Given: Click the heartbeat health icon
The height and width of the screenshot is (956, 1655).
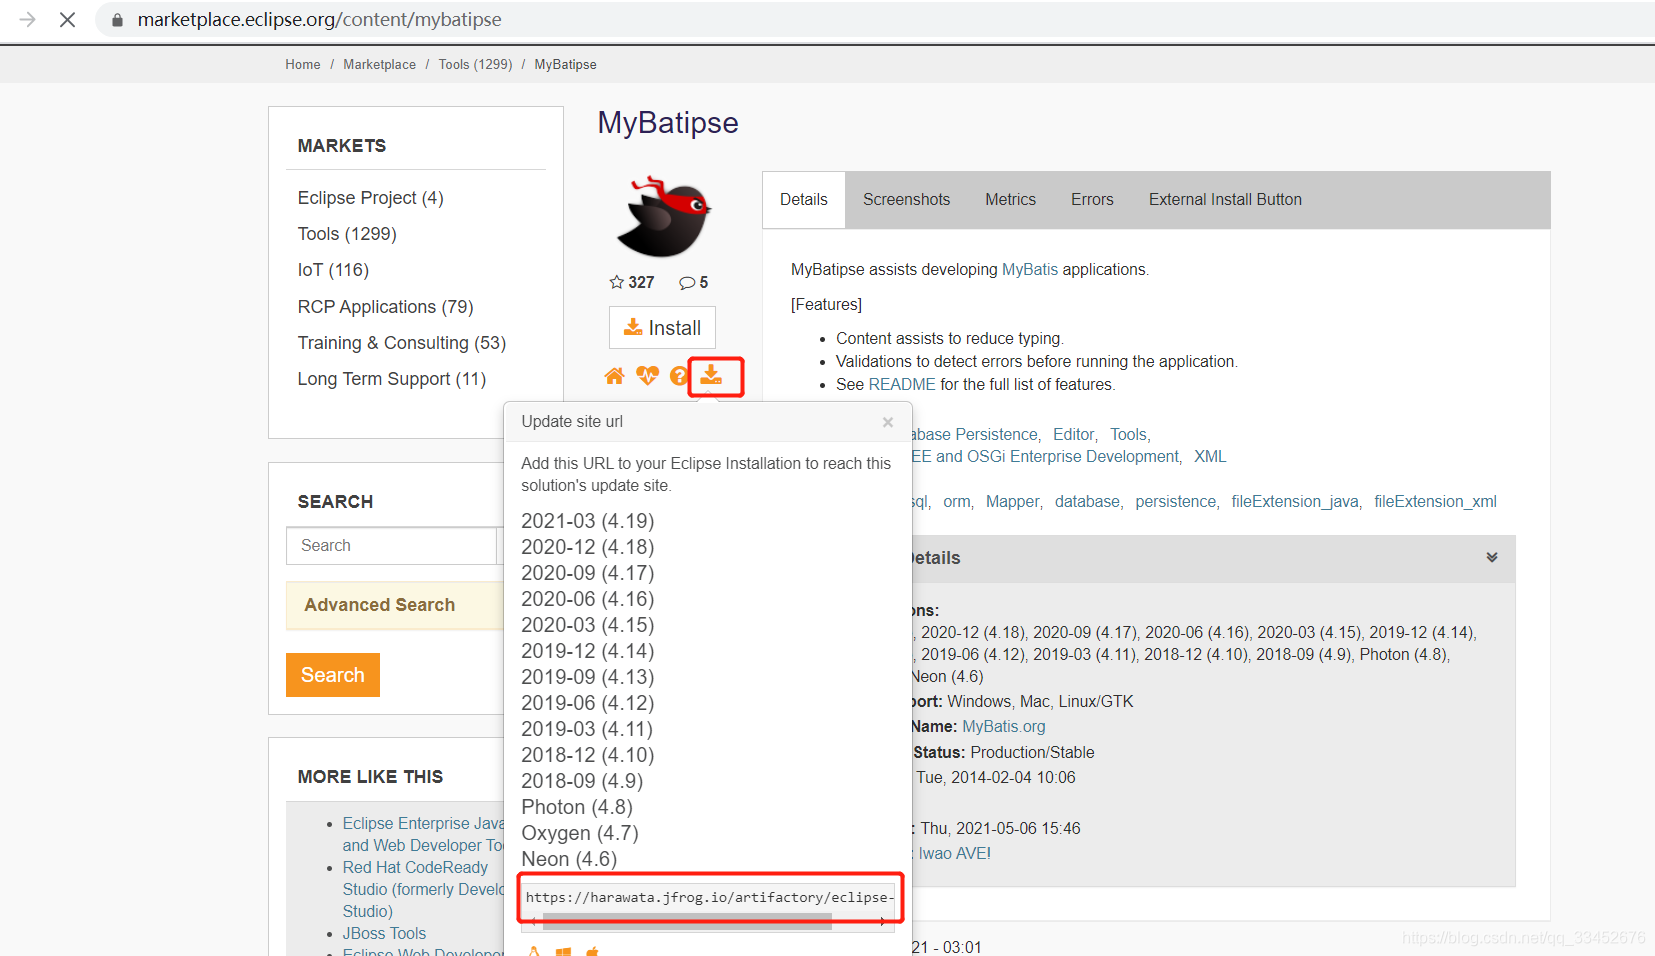Looking at the screenshot, I should (647, 376).
